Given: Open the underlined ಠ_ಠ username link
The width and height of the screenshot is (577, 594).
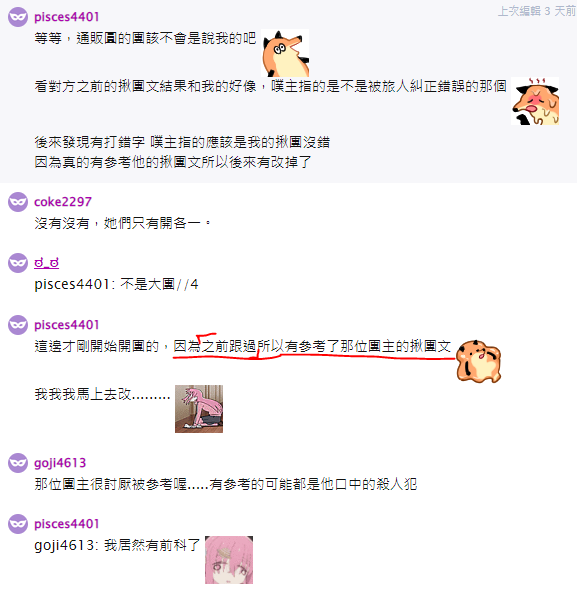Looking at the screenshot, I should click(x=47, y=263).
